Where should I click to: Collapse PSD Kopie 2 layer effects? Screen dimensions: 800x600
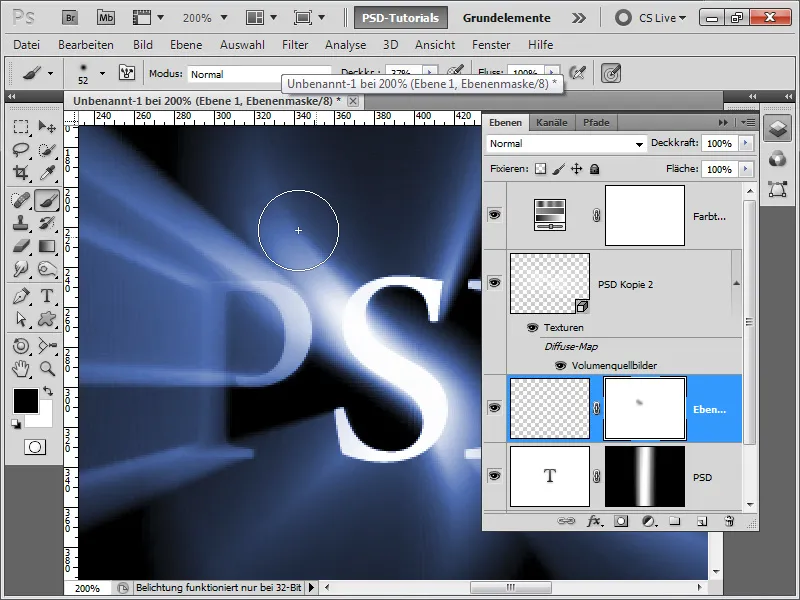[x=736, y=283]
